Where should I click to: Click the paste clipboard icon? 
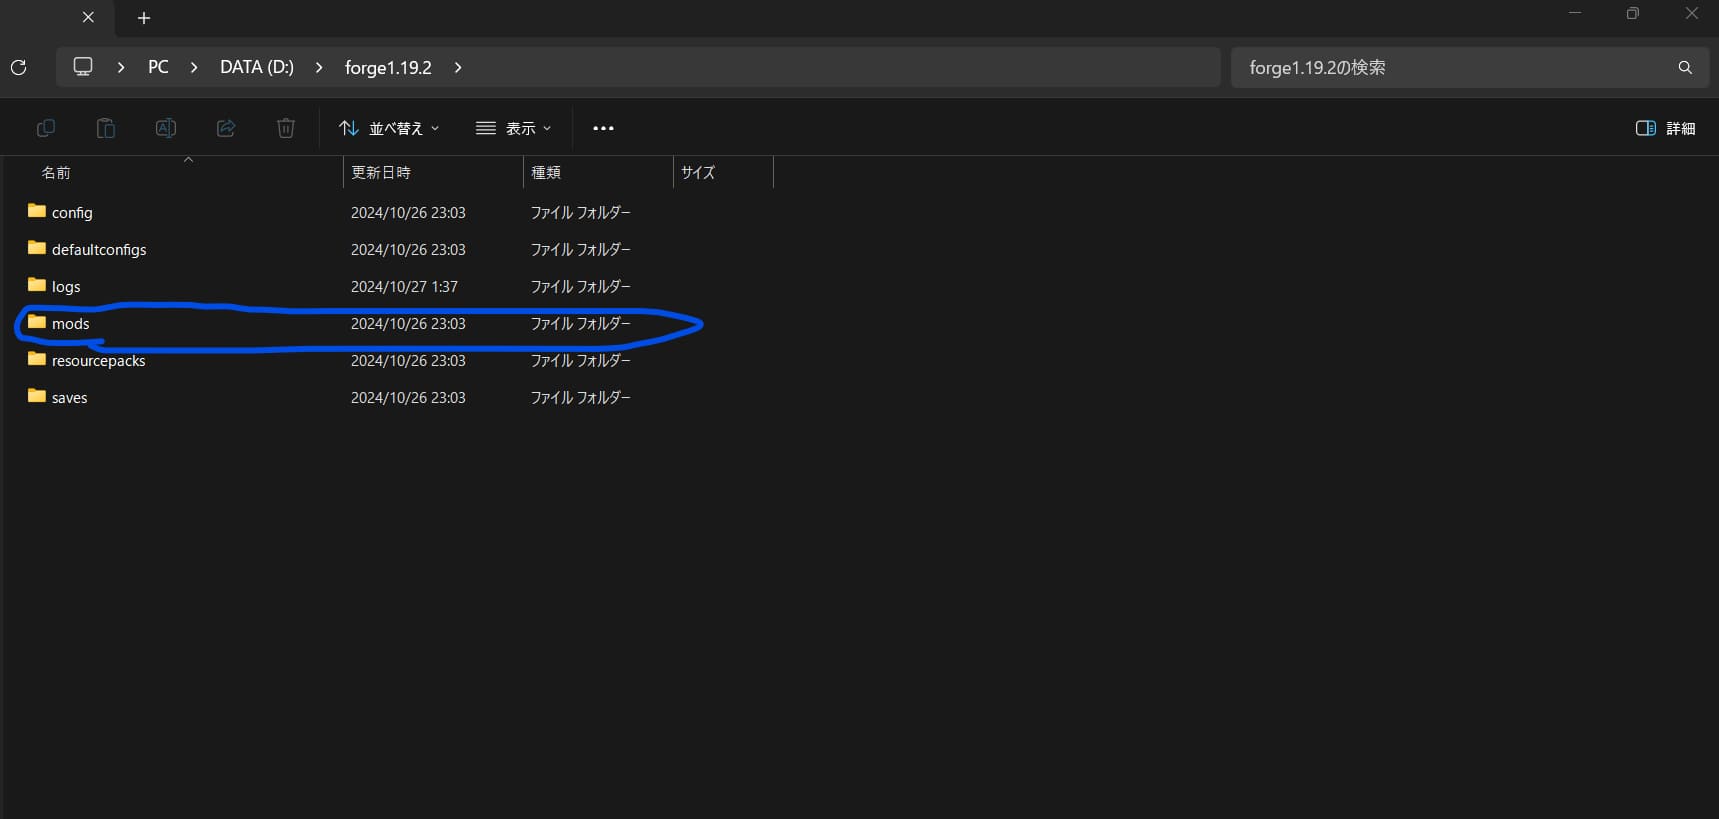[x=106, y=128]
